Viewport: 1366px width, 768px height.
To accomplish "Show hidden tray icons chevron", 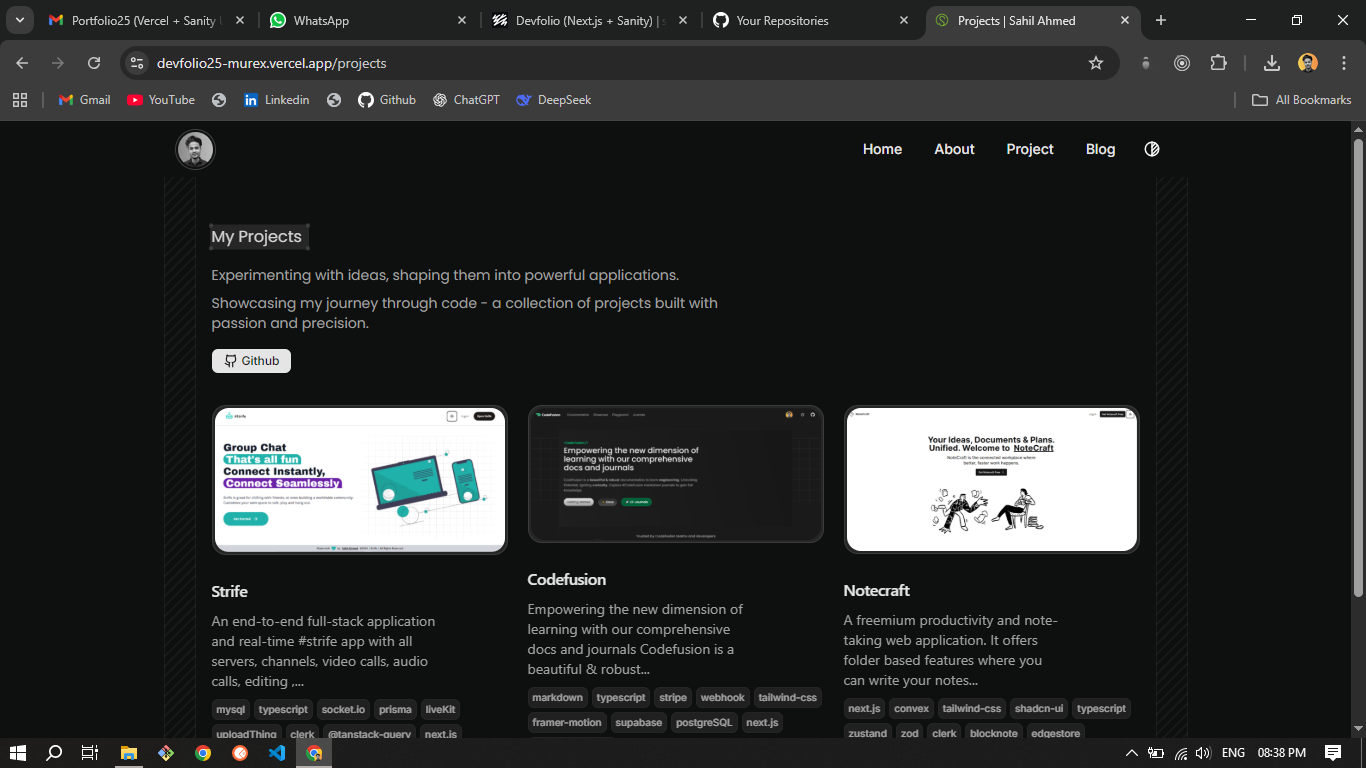I will click(x=1132, y=753).
